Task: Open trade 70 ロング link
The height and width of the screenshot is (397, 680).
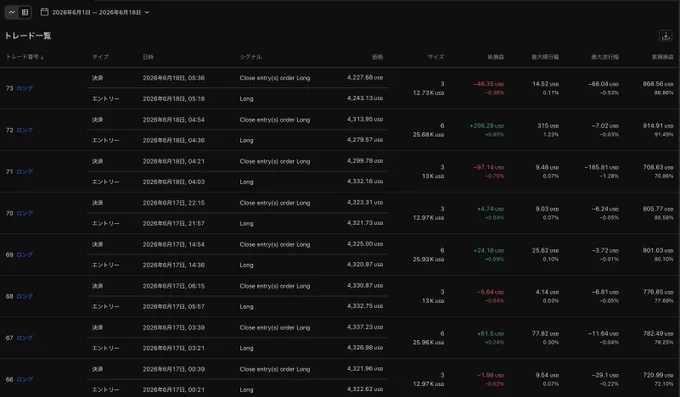Action: (25, 213)
